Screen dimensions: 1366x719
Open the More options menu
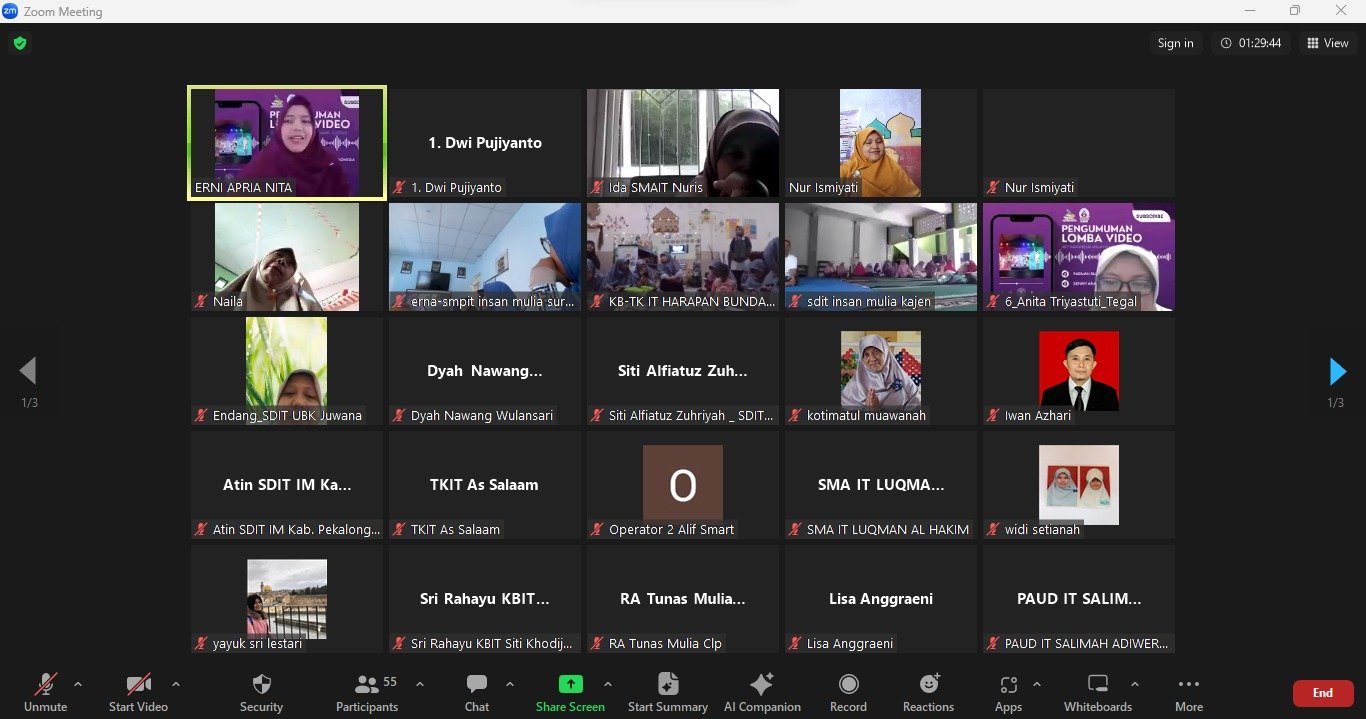(1188, 685)
